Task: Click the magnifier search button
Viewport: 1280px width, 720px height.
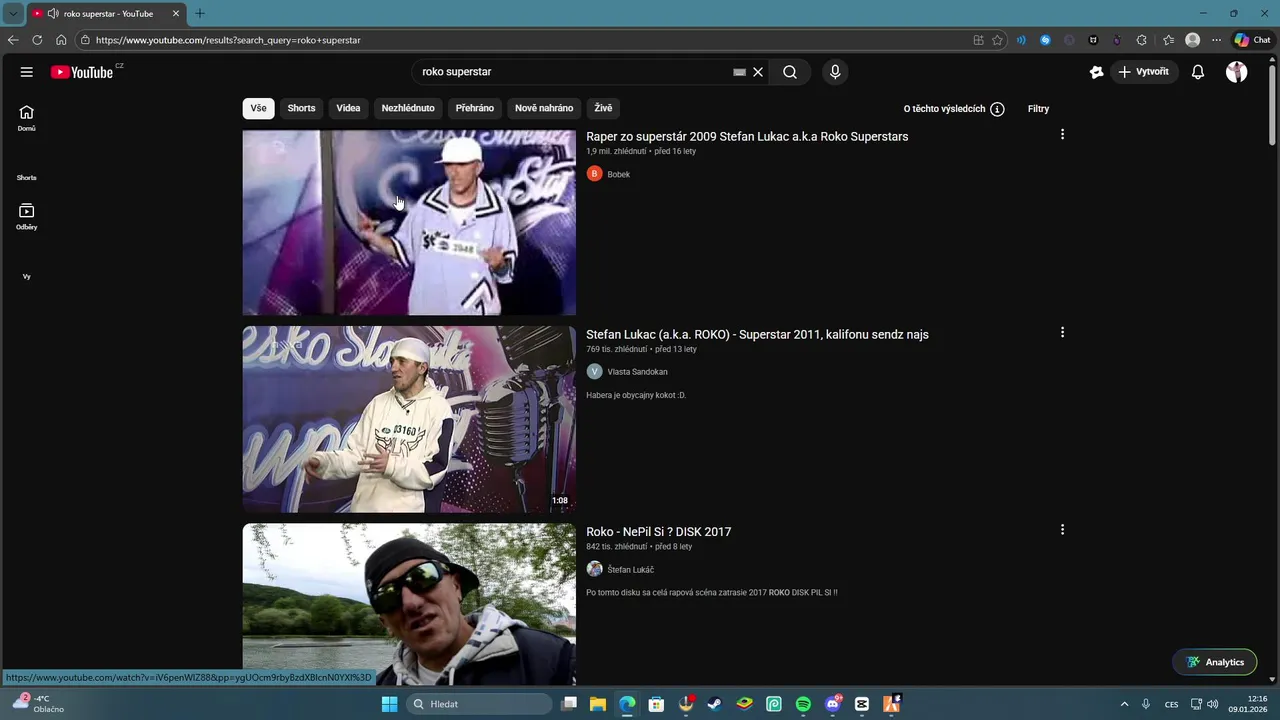Action: [x=790, y=72]
